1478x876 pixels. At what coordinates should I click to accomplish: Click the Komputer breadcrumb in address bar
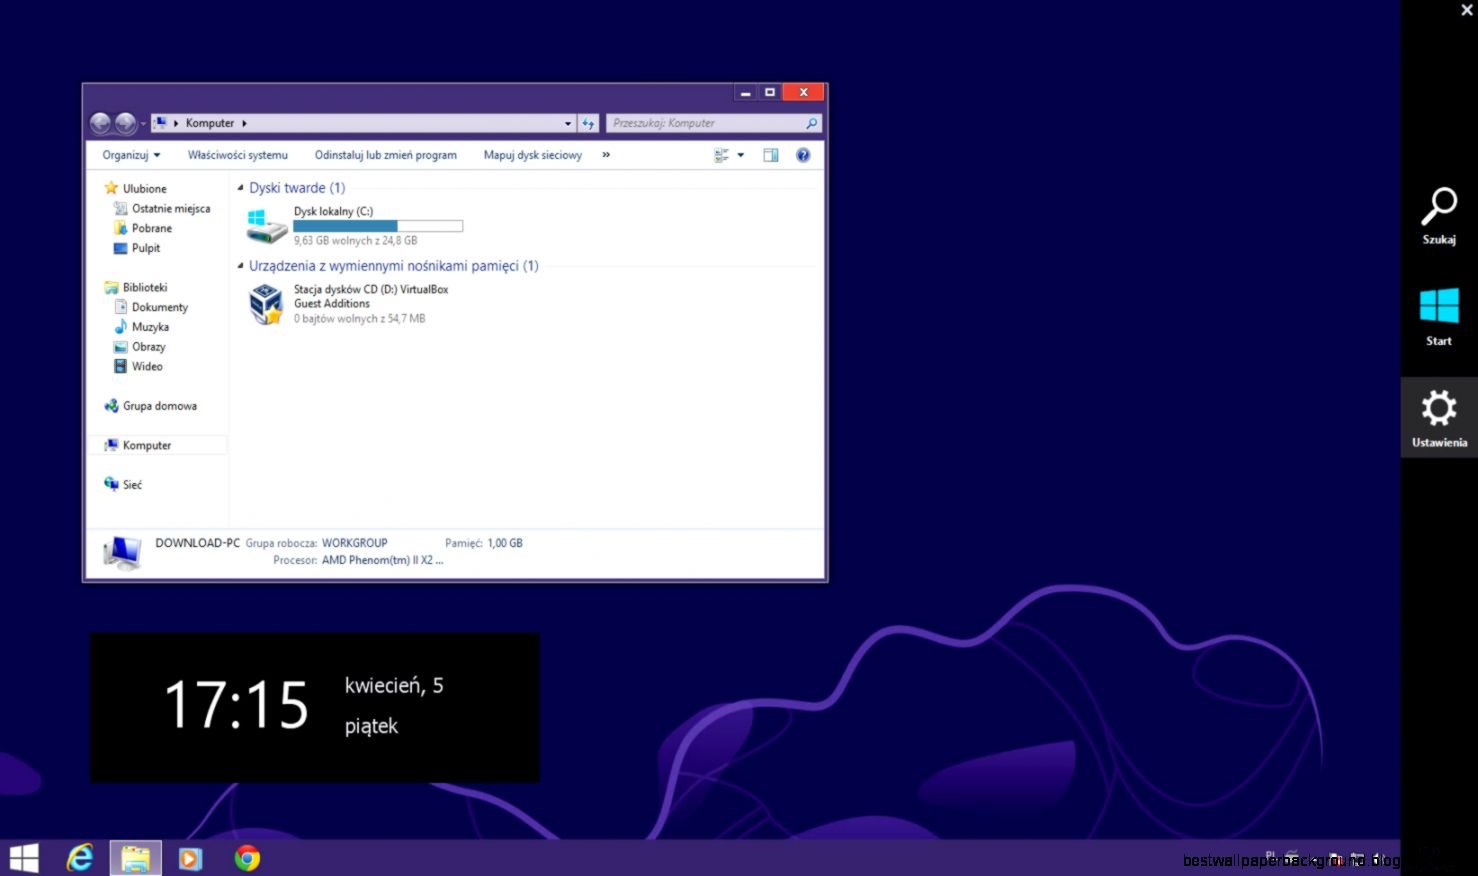point(210,123)
